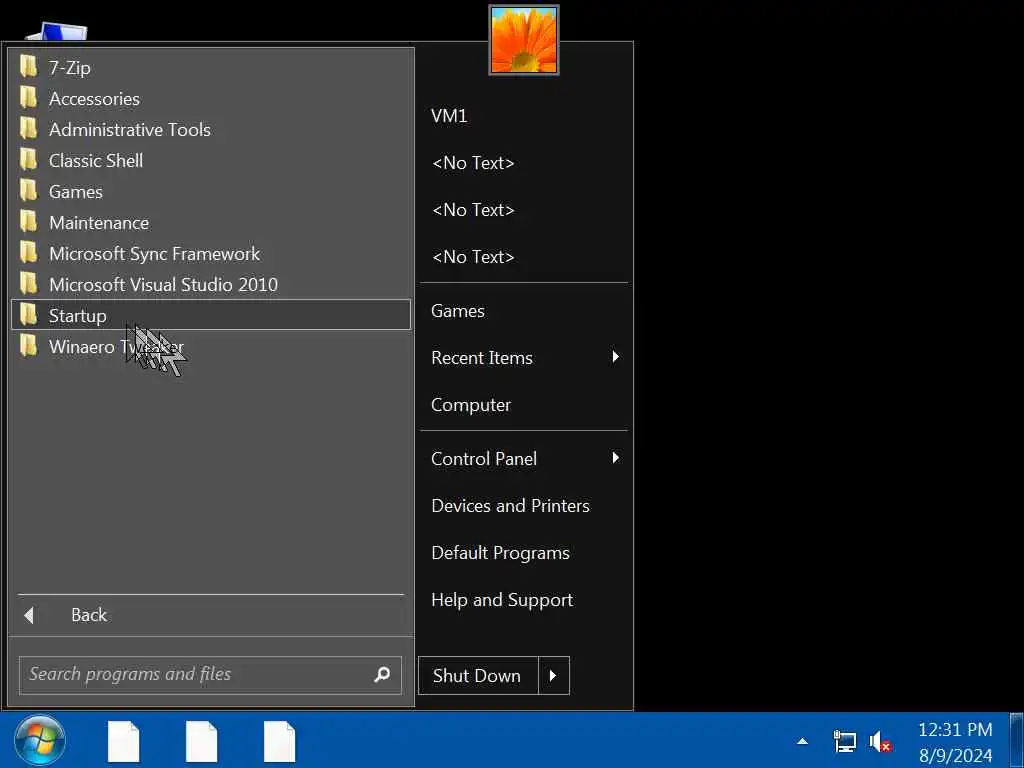Open Recent Items menu entry

pyautogui.click(x=482, y=358)
